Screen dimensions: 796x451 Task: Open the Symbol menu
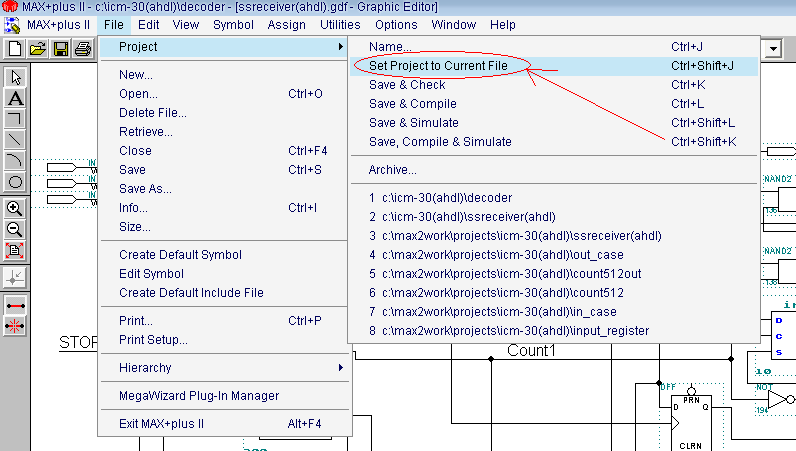233,25
